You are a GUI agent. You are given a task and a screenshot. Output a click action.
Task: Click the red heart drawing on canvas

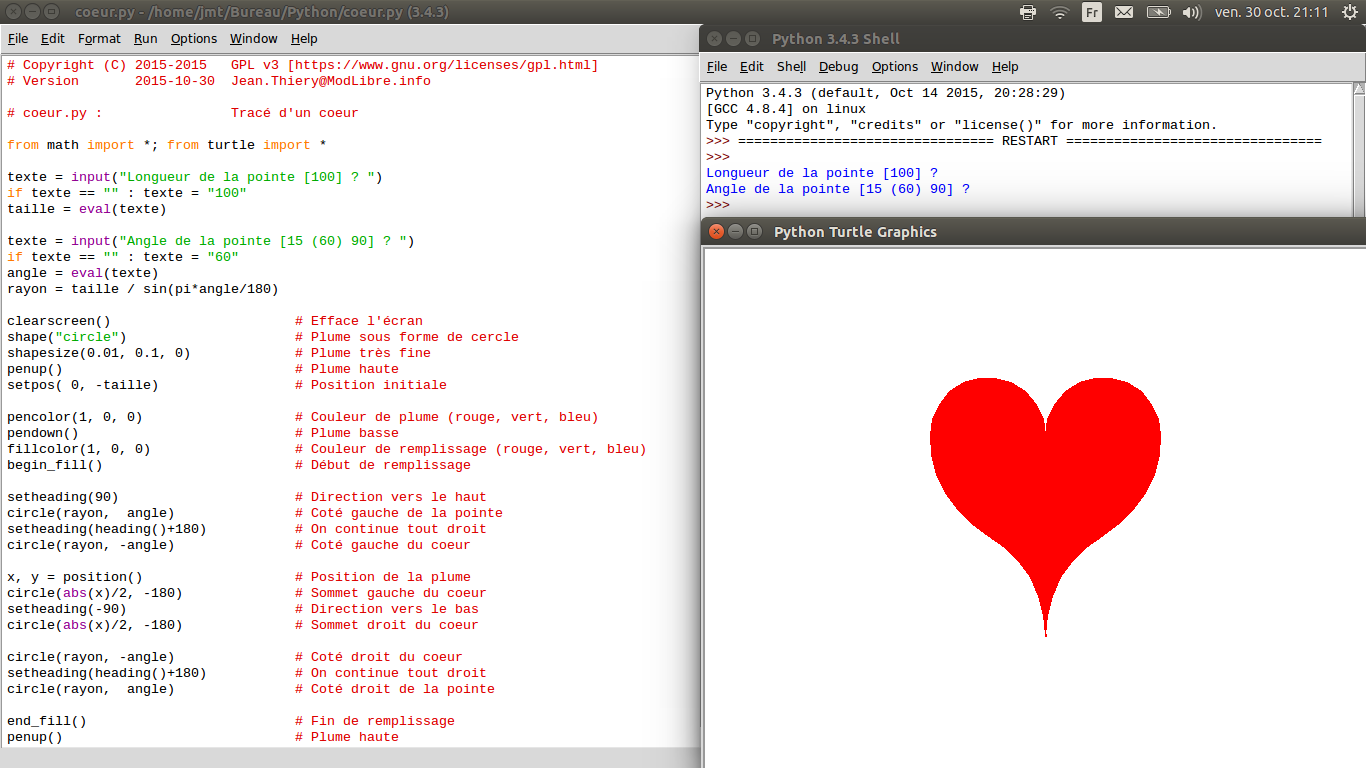tap(1045, 480)
